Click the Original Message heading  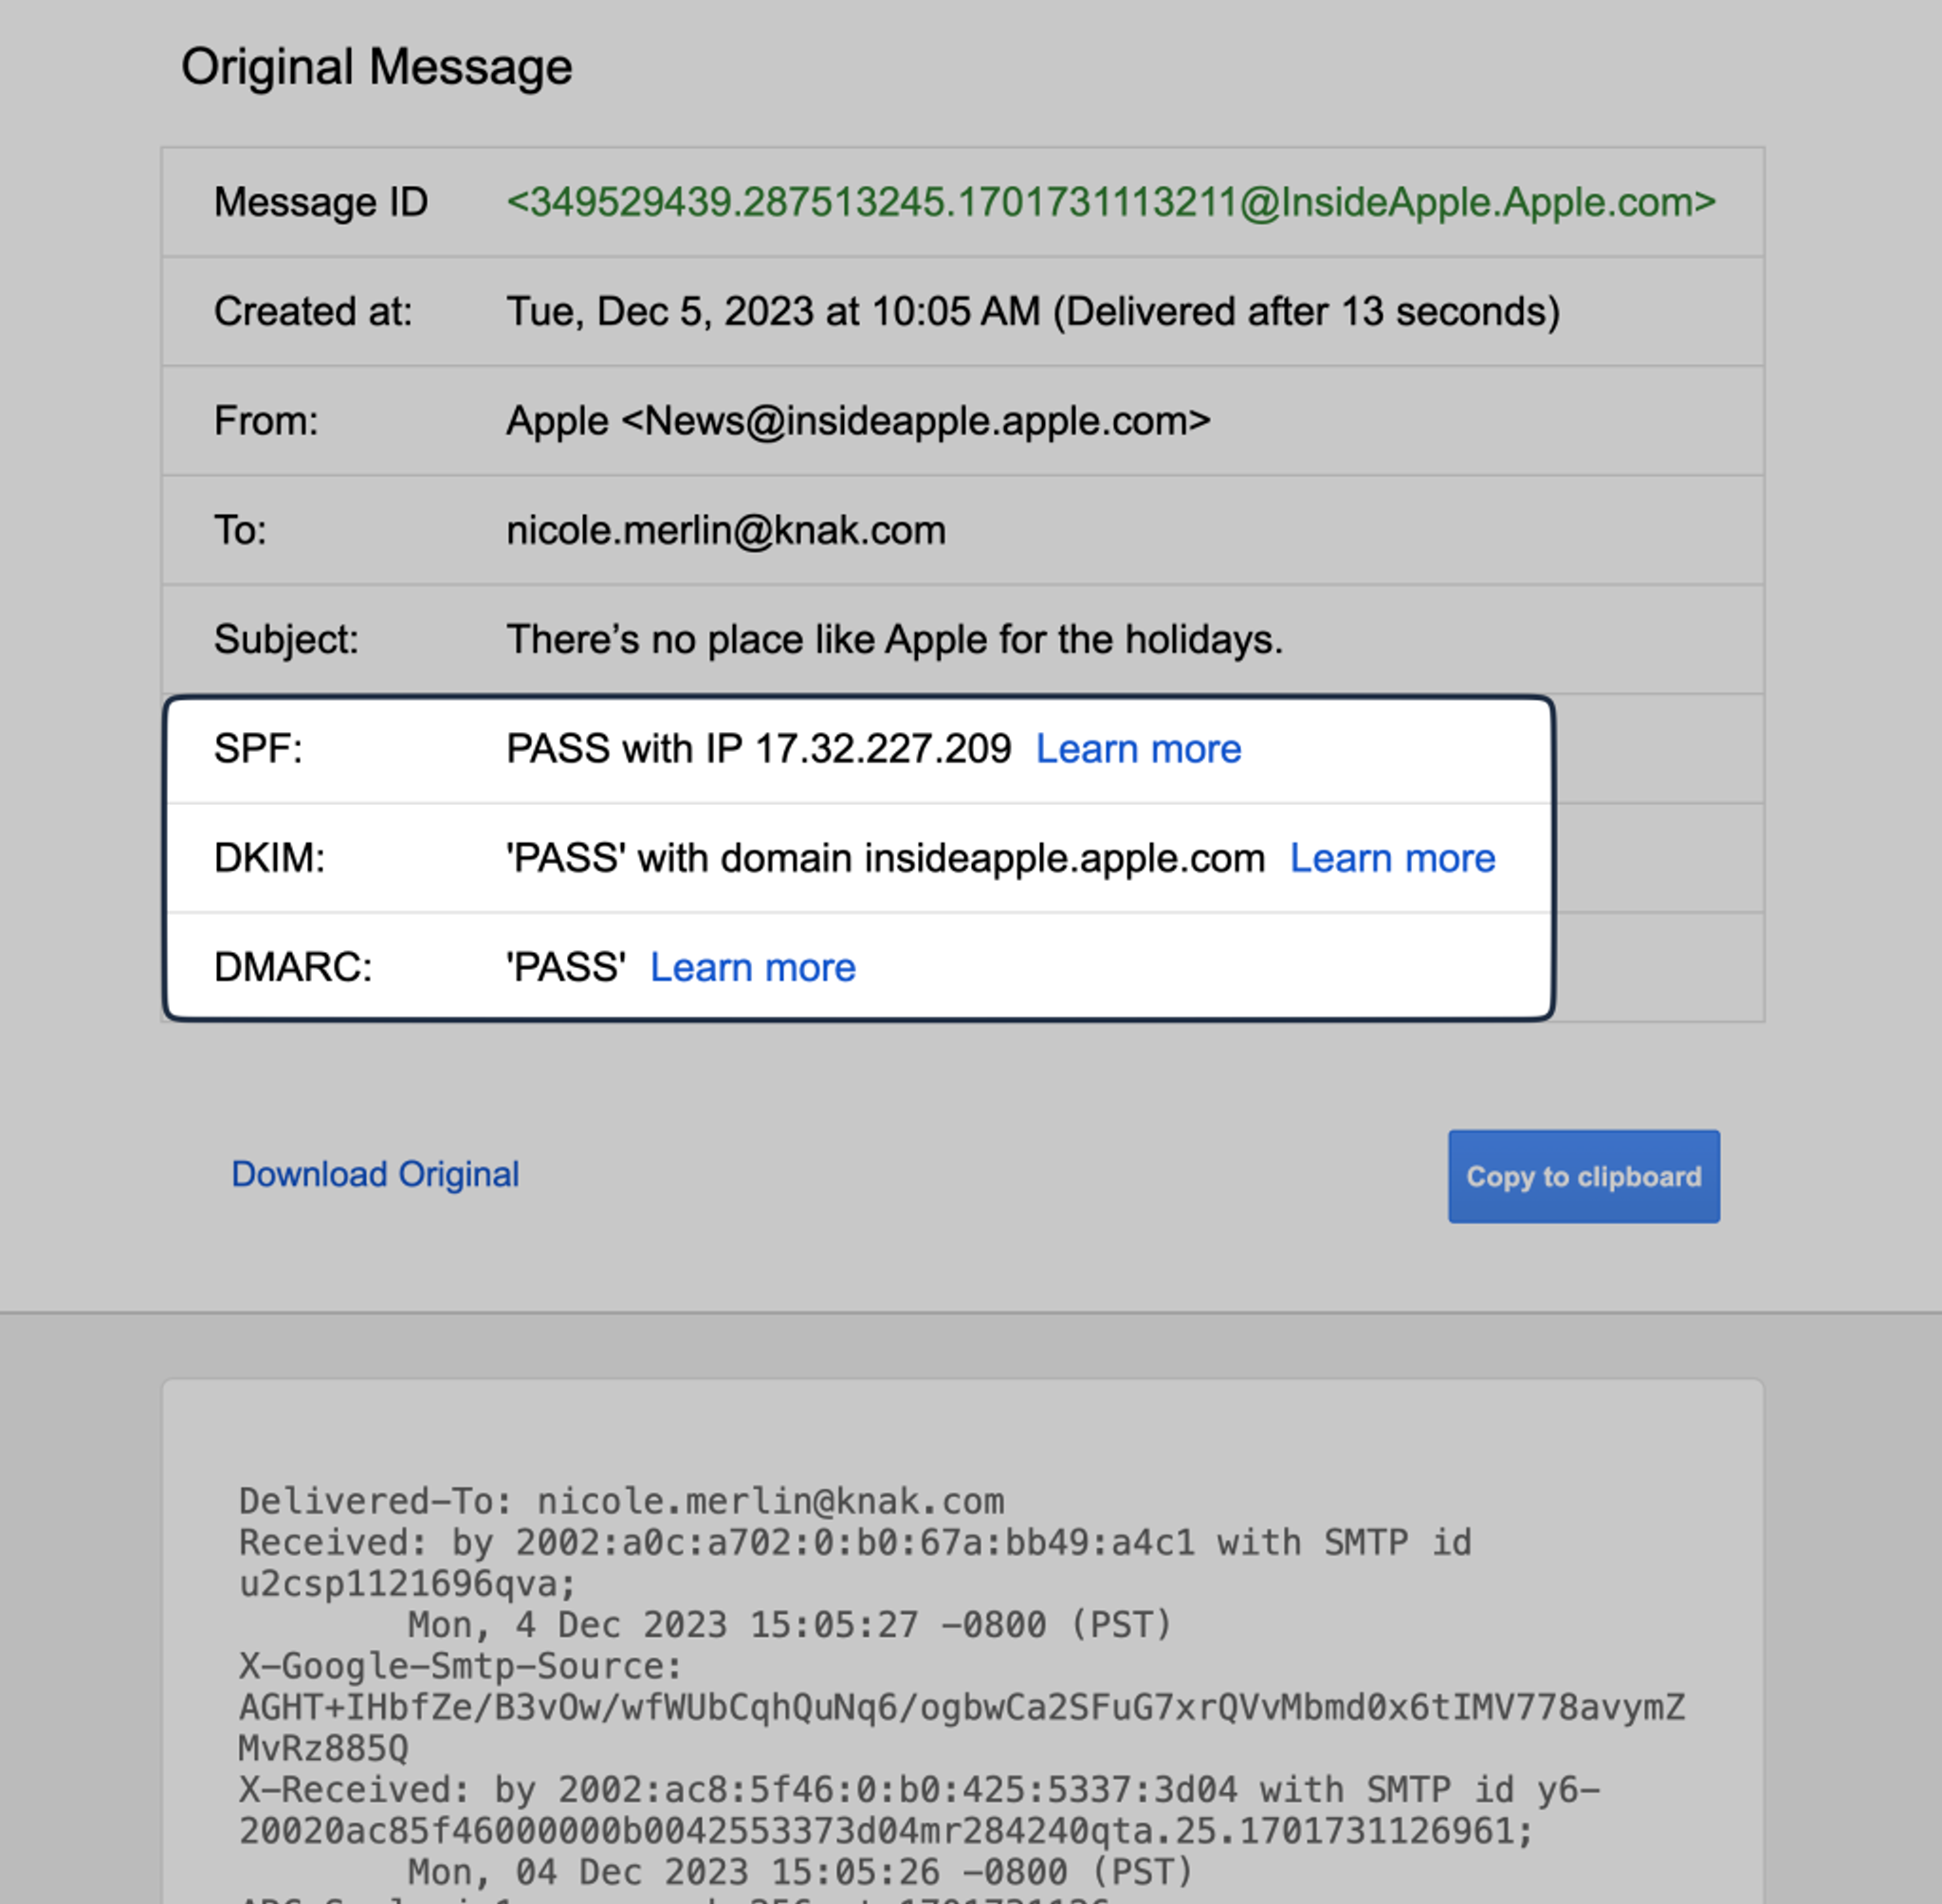[376, 67]
